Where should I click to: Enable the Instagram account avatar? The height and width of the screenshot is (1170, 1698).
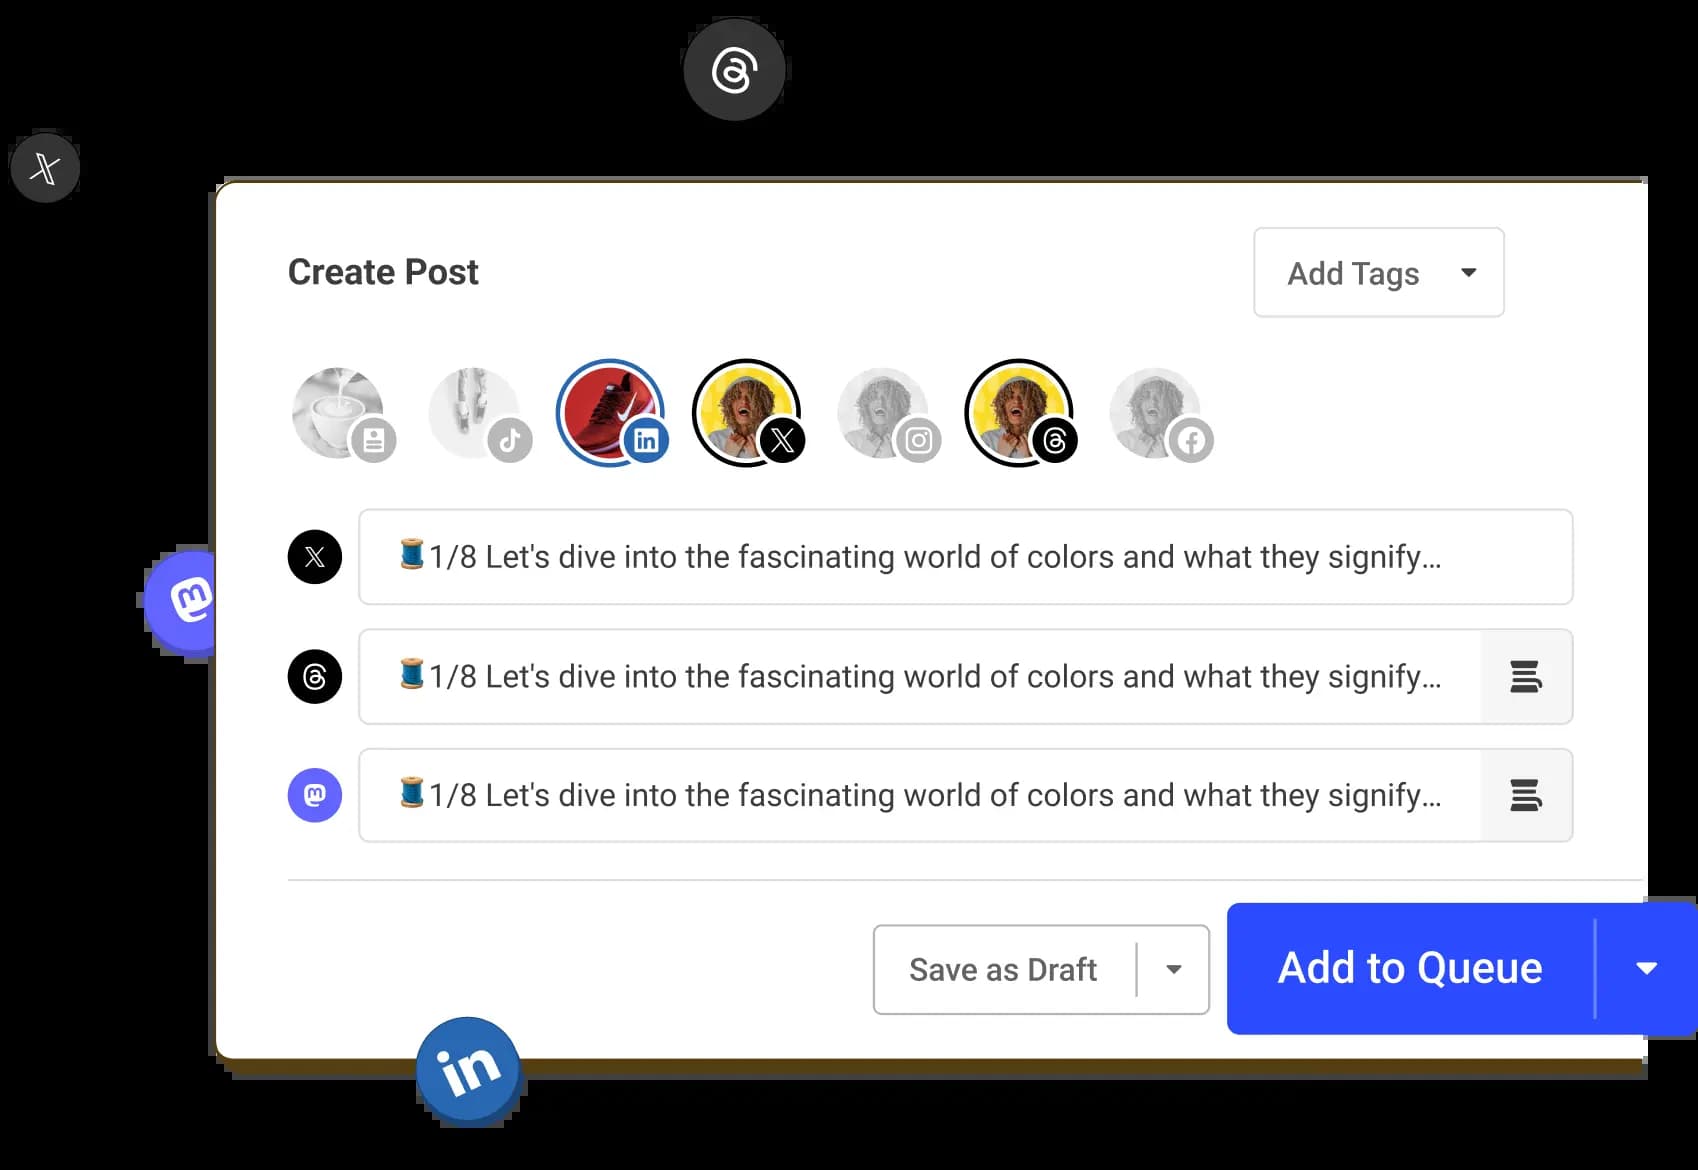pyautogui.click(x=888, y=413)
